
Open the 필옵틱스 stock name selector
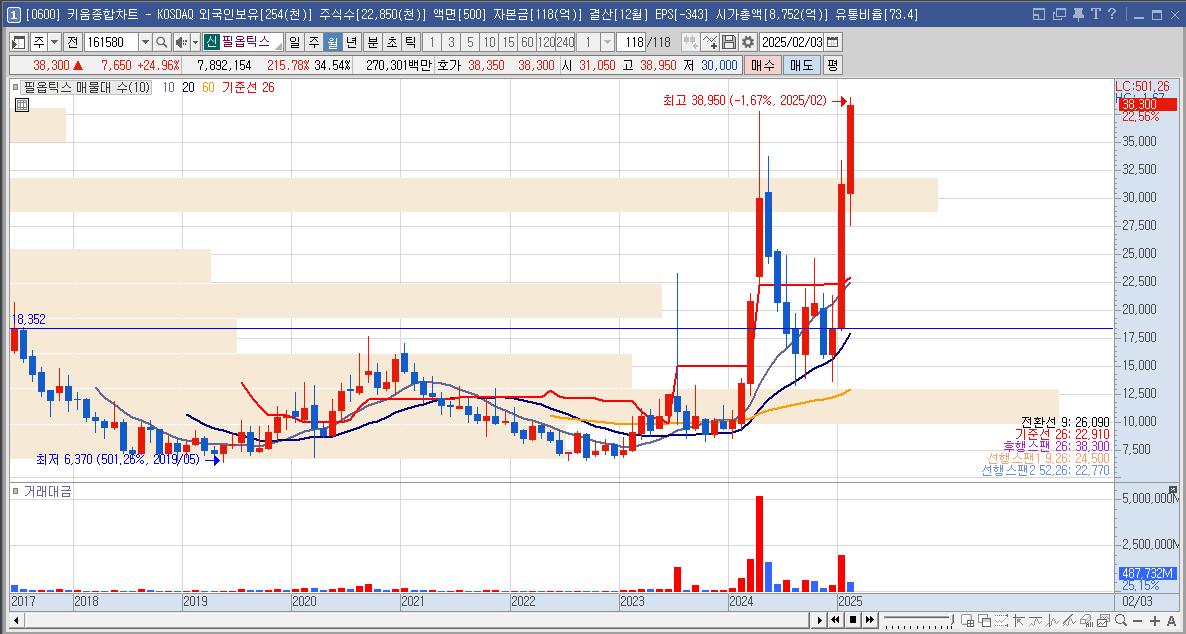(243, 42)
